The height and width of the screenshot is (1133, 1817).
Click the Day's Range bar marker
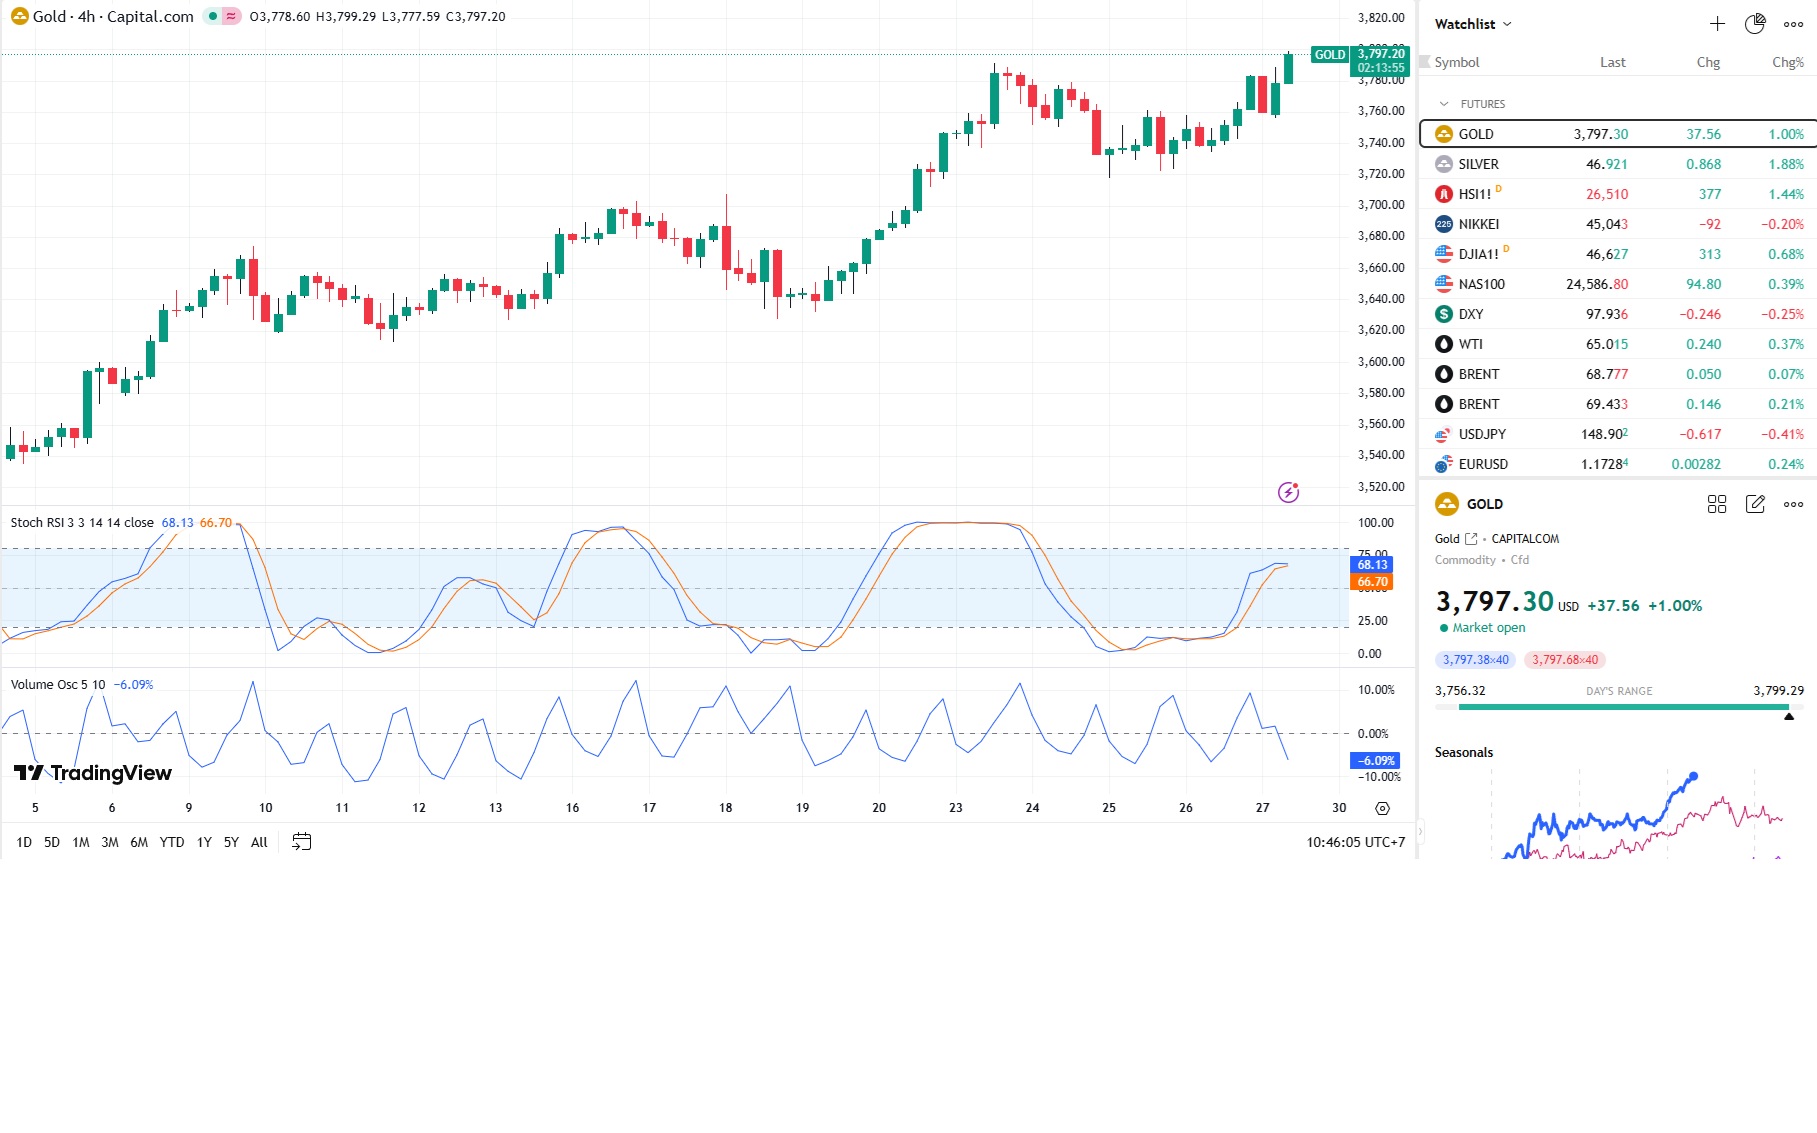[1789, 716]
